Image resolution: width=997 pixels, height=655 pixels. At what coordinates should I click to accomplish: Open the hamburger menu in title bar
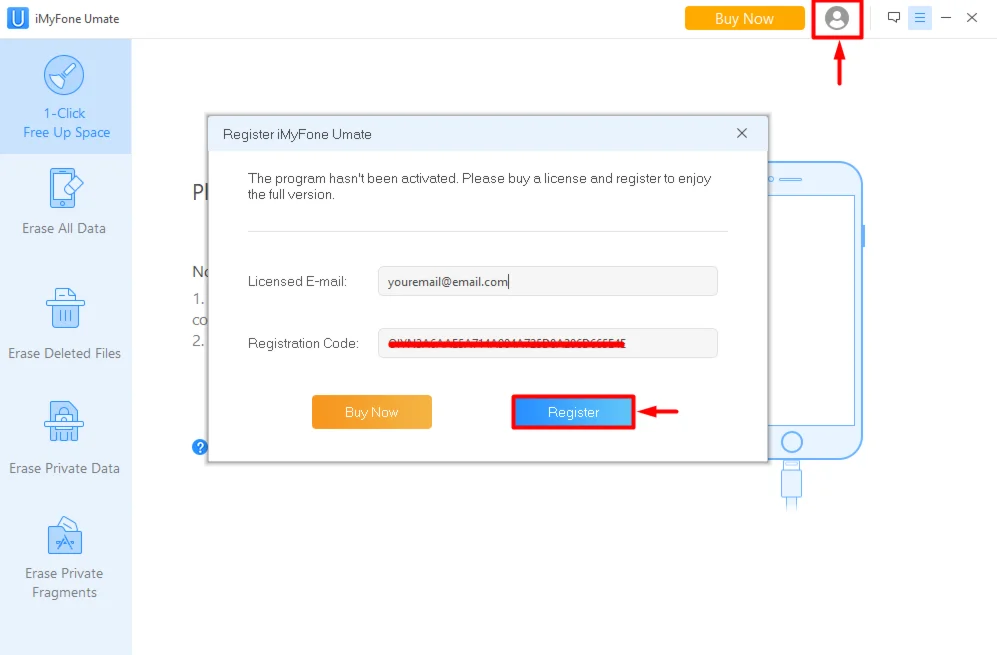pyautogui.click(x=919, y=18)
